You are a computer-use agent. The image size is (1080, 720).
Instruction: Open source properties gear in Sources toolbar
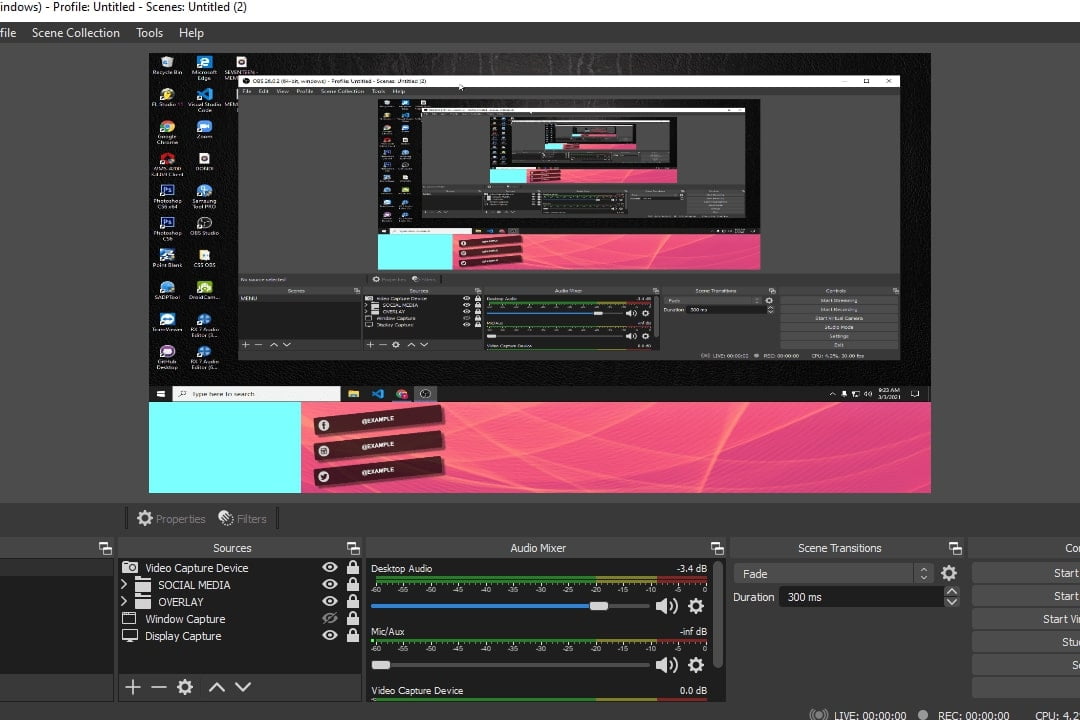pos(185,687)
